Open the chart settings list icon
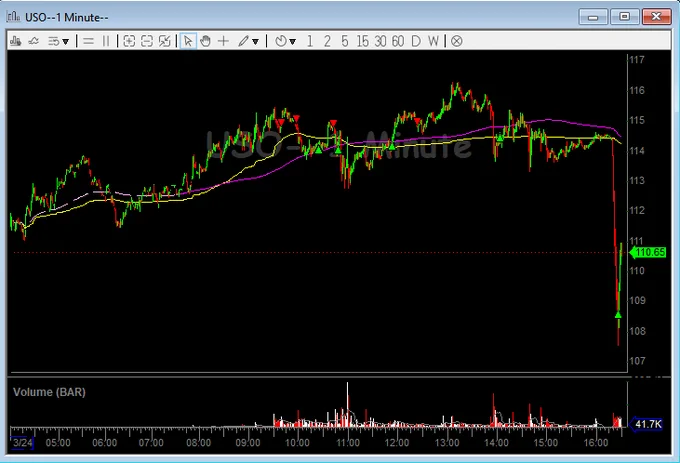 pyautogui.click(x=54, y=41)
